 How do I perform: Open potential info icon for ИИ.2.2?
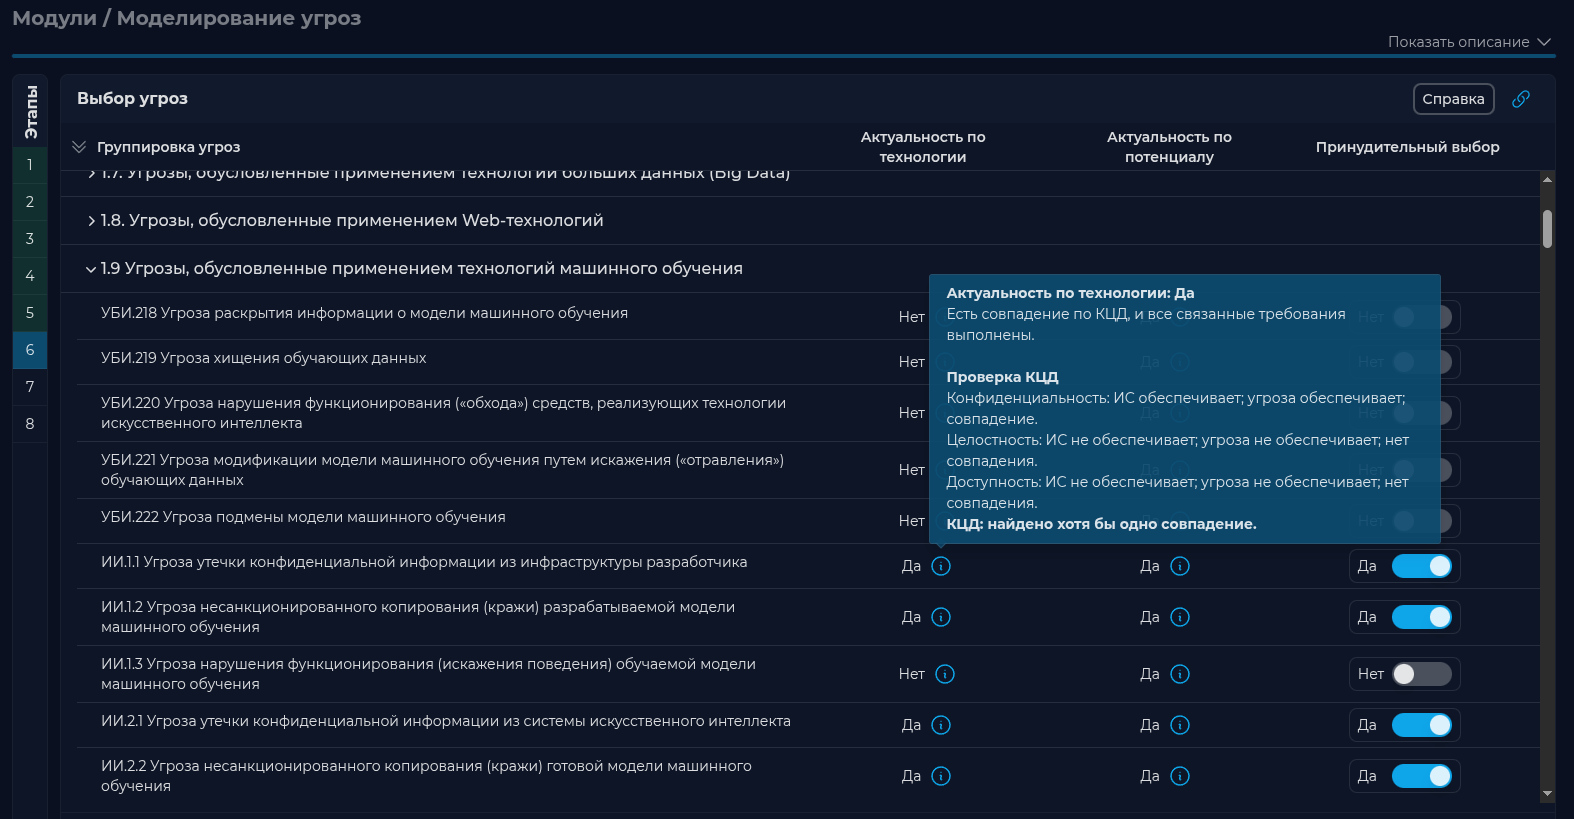tap(1180, 776)
